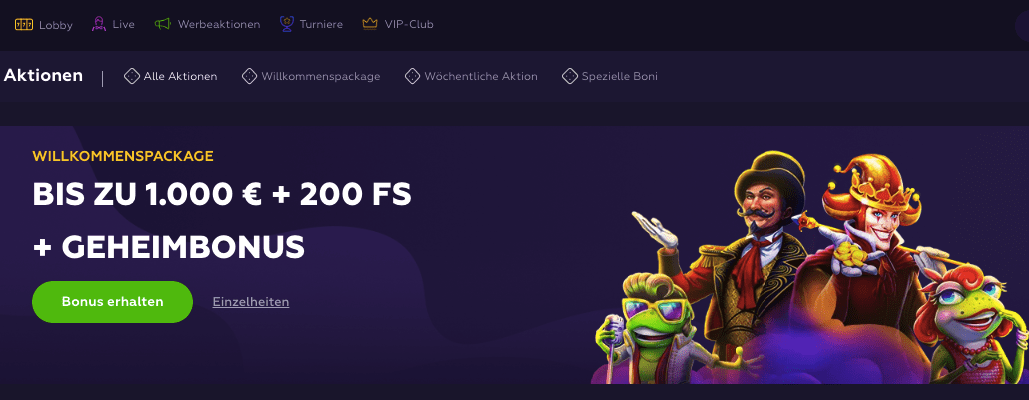Go to the Turniere text link
Screen dimensions: 1029x400
point(321,24)
